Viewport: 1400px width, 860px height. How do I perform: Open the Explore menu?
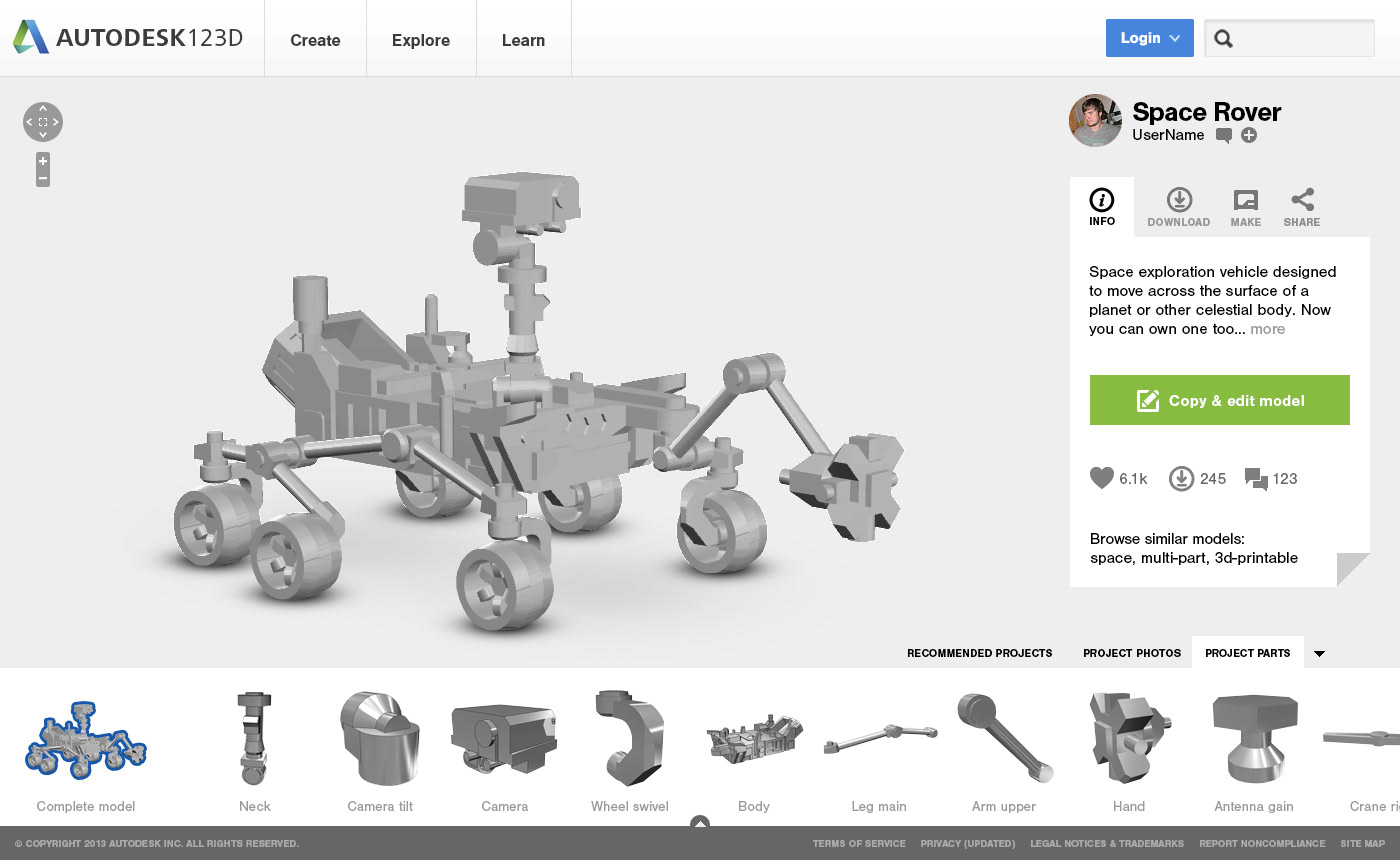coord(421,40)
